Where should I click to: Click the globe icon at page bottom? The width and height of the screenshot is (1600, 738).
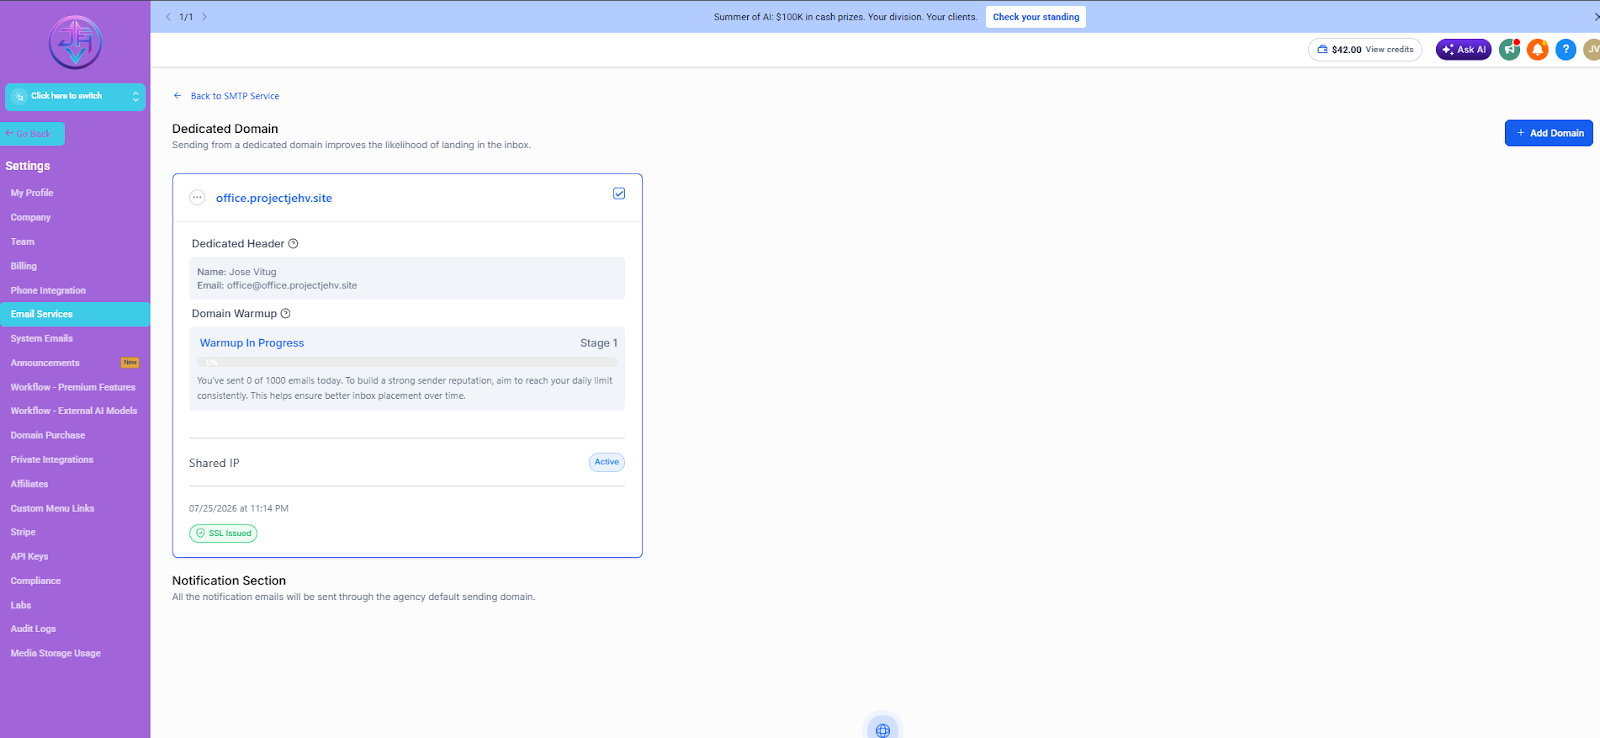click(882, 729)
